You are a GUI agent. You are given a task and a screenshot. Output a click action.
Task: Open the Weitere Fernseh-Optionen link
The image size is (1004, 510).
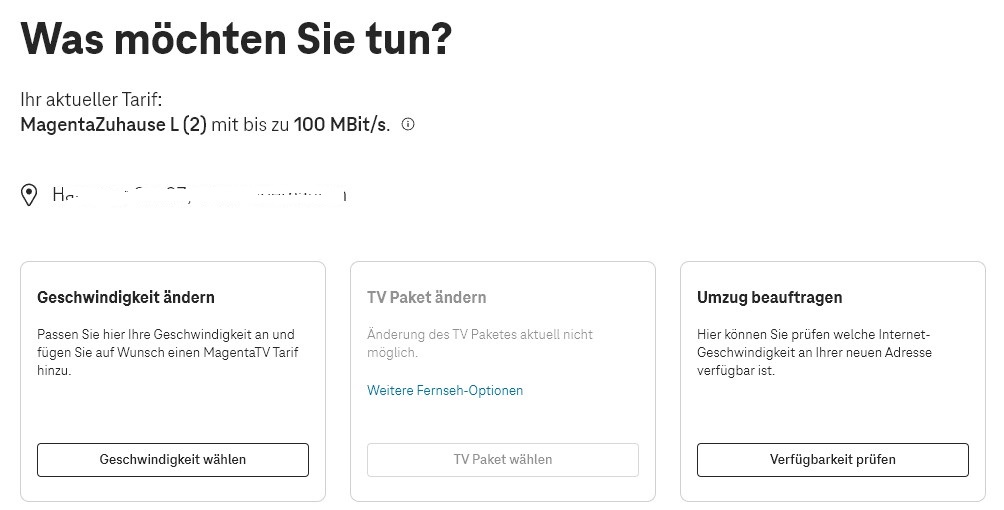[445, 391]
